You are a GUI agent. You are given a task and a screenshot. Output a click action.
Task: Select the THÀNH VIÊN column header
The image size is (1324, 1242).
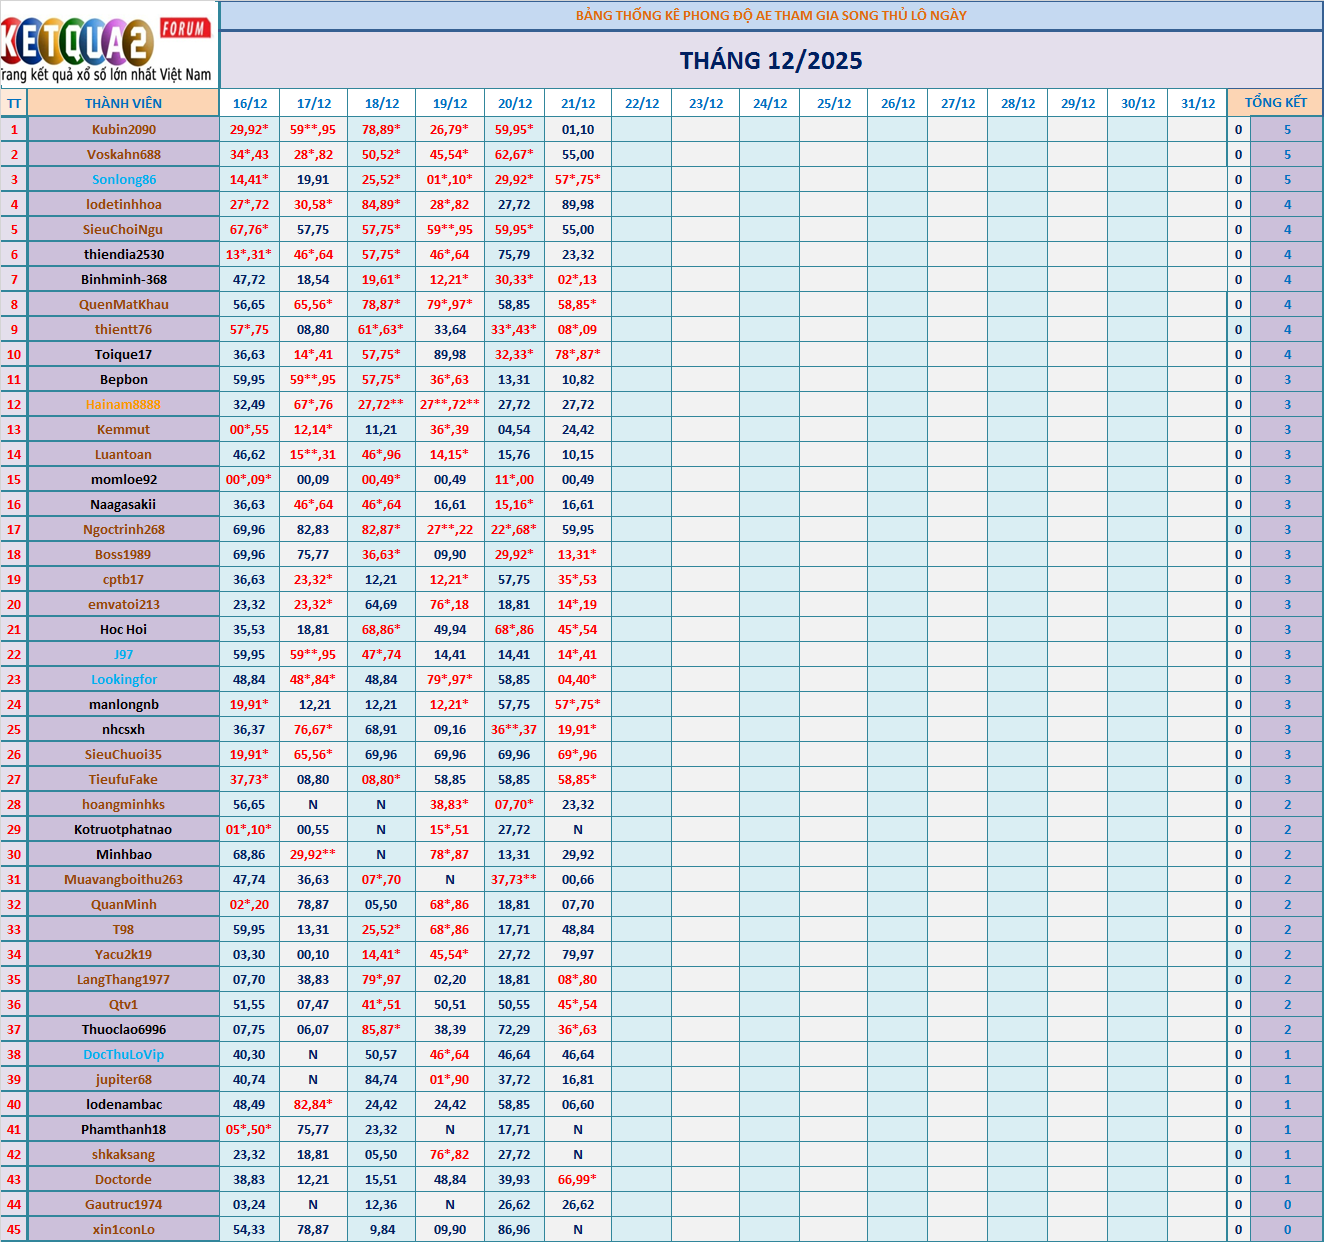point(123,103)
